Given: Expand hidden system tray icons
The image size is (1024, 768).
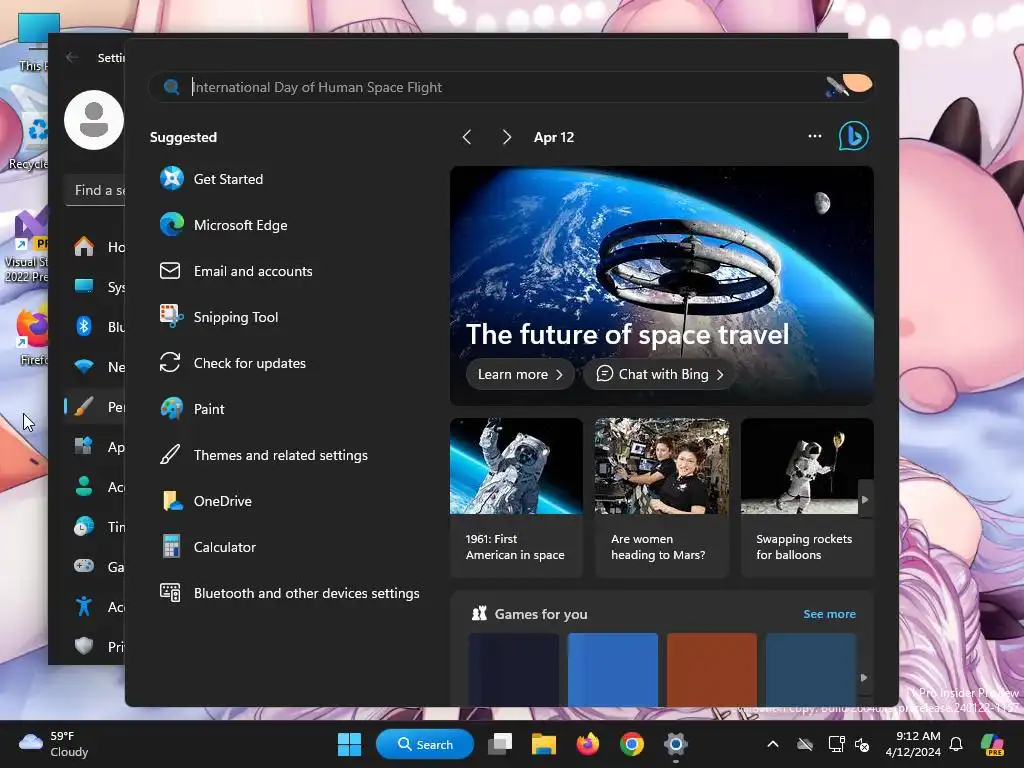Looking at the screenshot, I should coord(773,744).
